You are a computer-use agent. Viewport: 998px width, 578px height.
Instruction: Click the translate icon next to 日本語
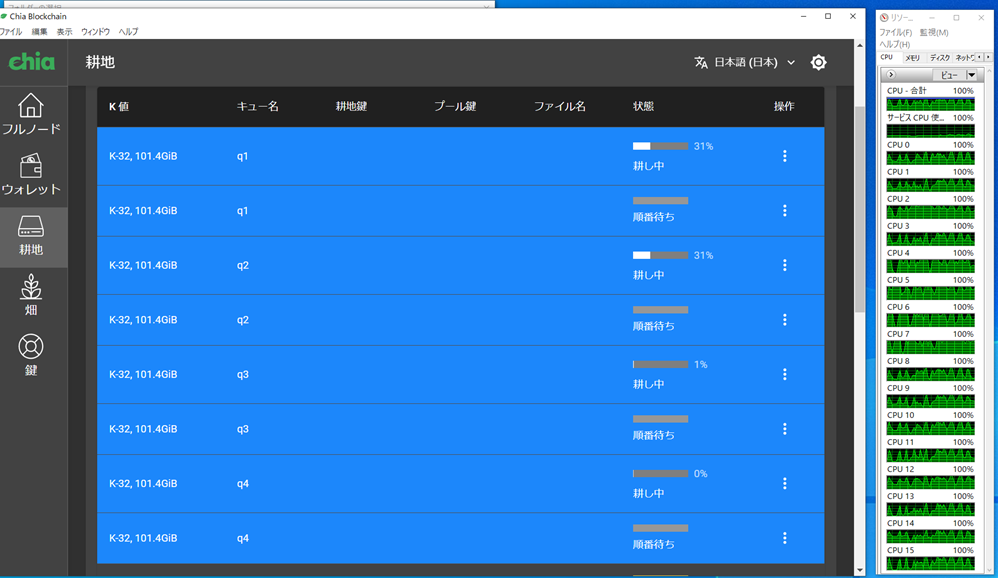click(x=701, y=62)
